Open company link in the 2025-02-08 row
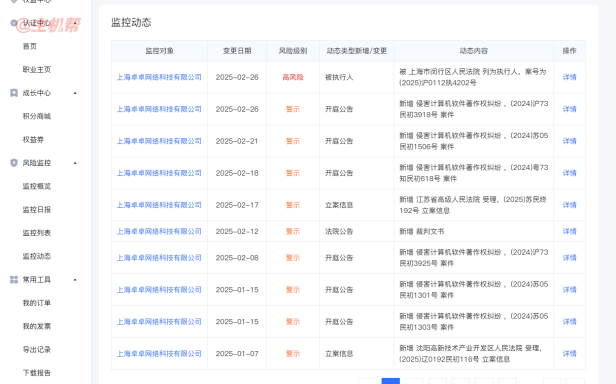The width and height of the screenshot is (616, 384). (159, 257)
